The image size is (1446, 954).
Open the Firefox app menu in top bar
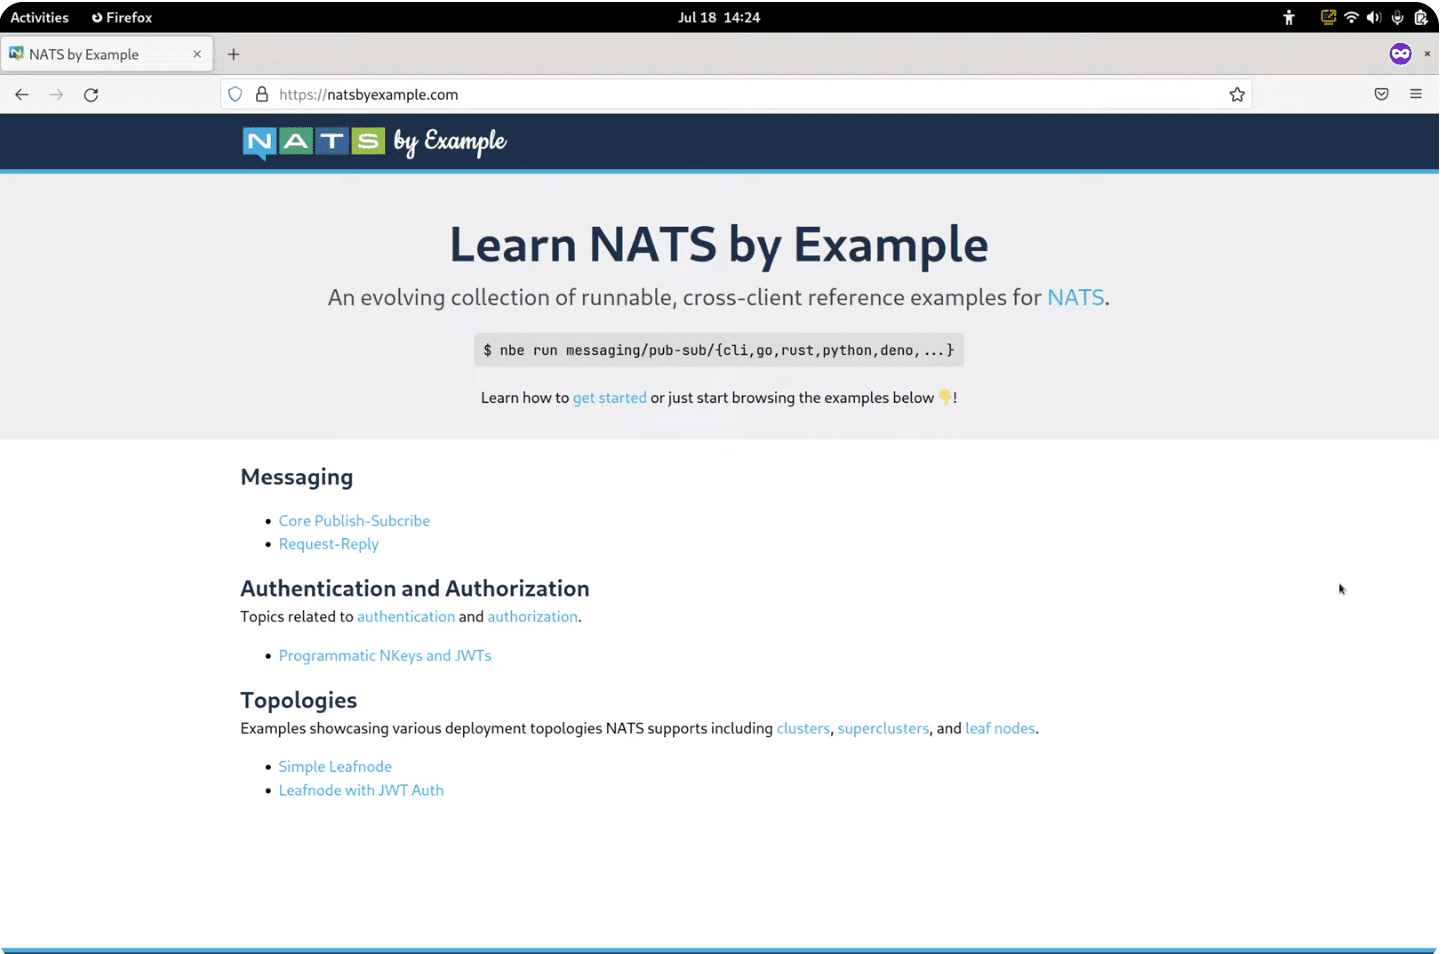122,17
